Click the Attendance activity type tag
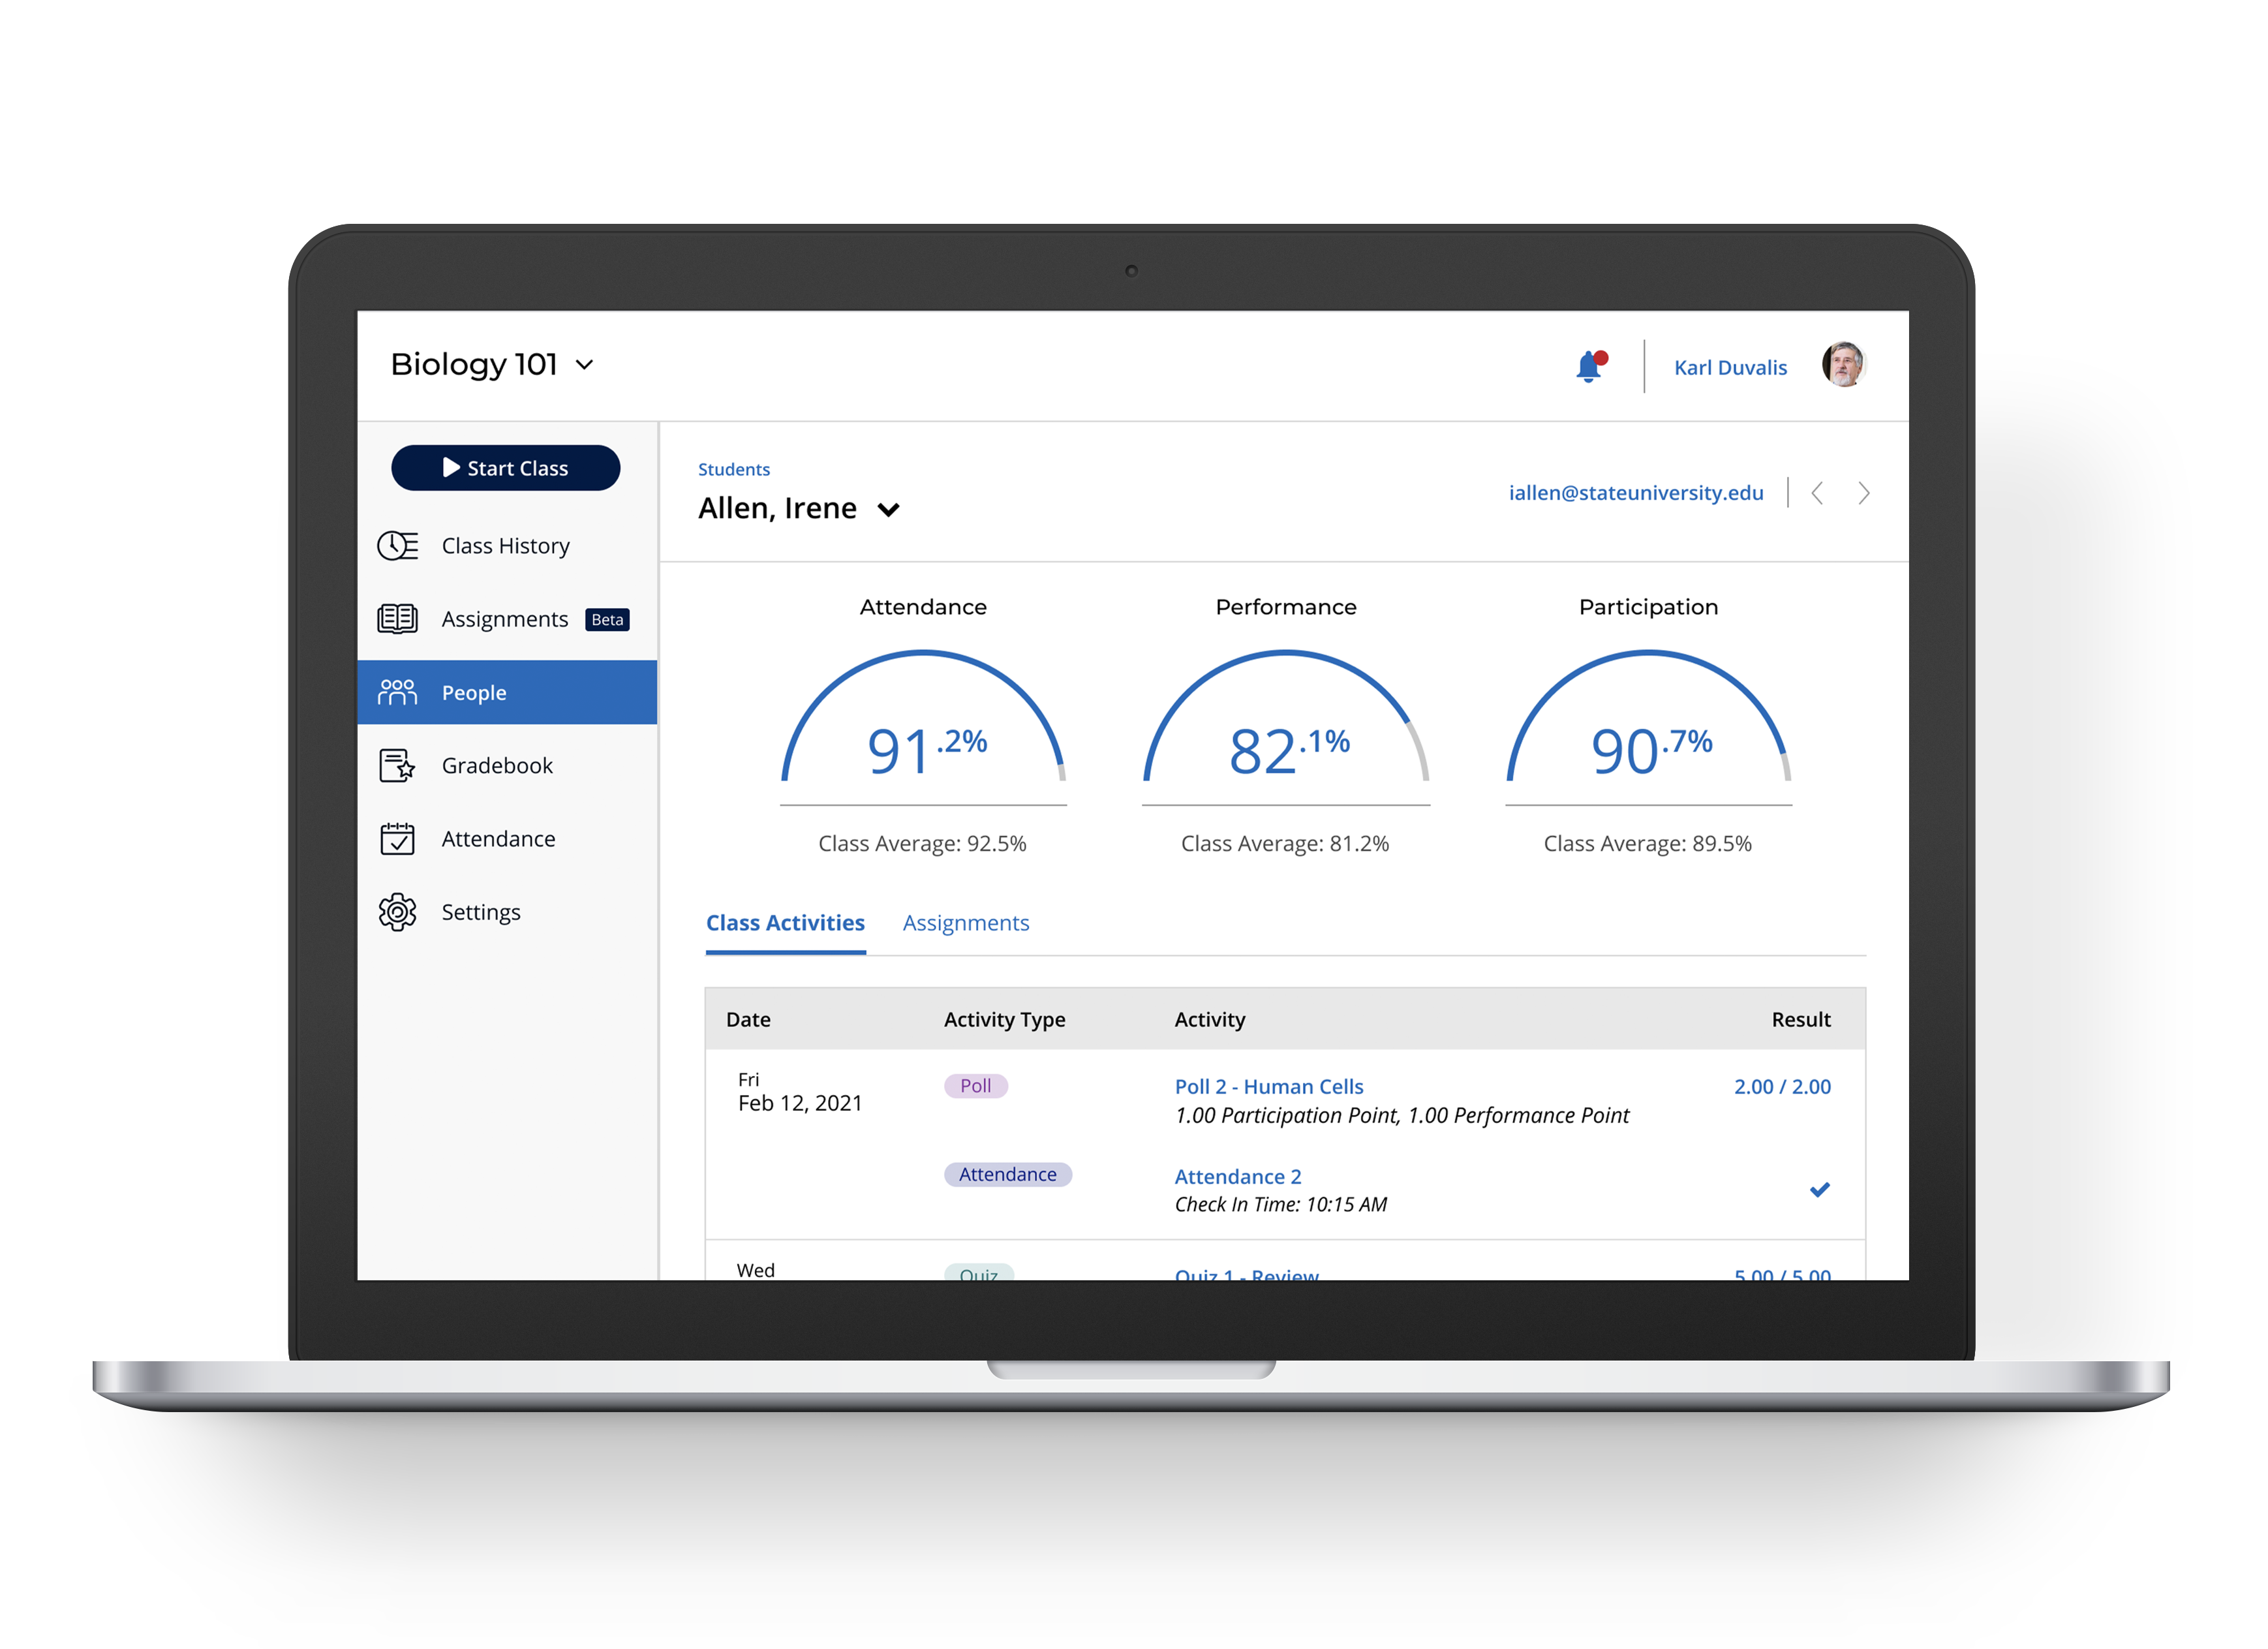The height and width of the screenshot is (1649, 2268). pyautogui.click(x=1008, y=1175)
